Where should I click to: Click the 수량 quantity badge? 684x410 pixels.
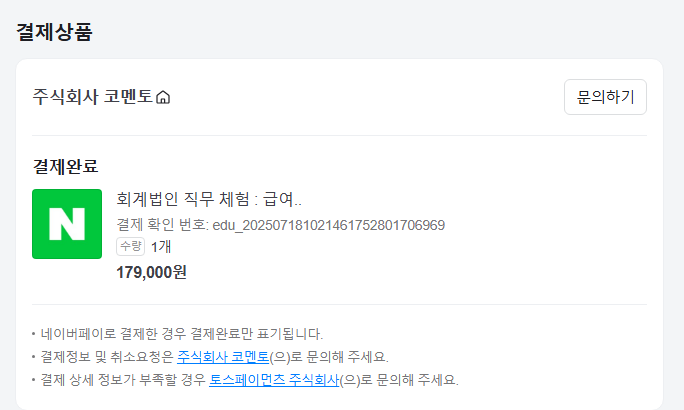click(131, 246)
